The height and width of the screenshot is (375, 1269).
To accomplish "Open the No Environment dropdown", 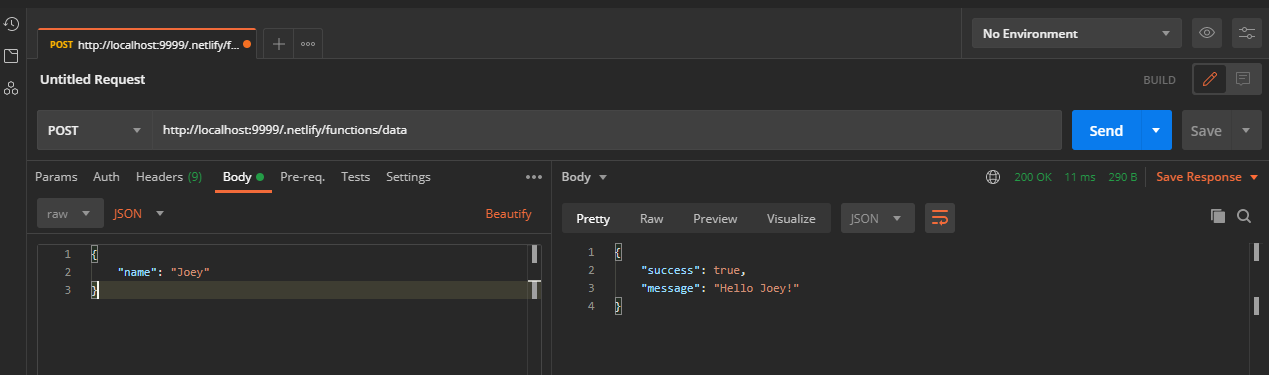I will pyautogui.click(x=1077, y=33).
